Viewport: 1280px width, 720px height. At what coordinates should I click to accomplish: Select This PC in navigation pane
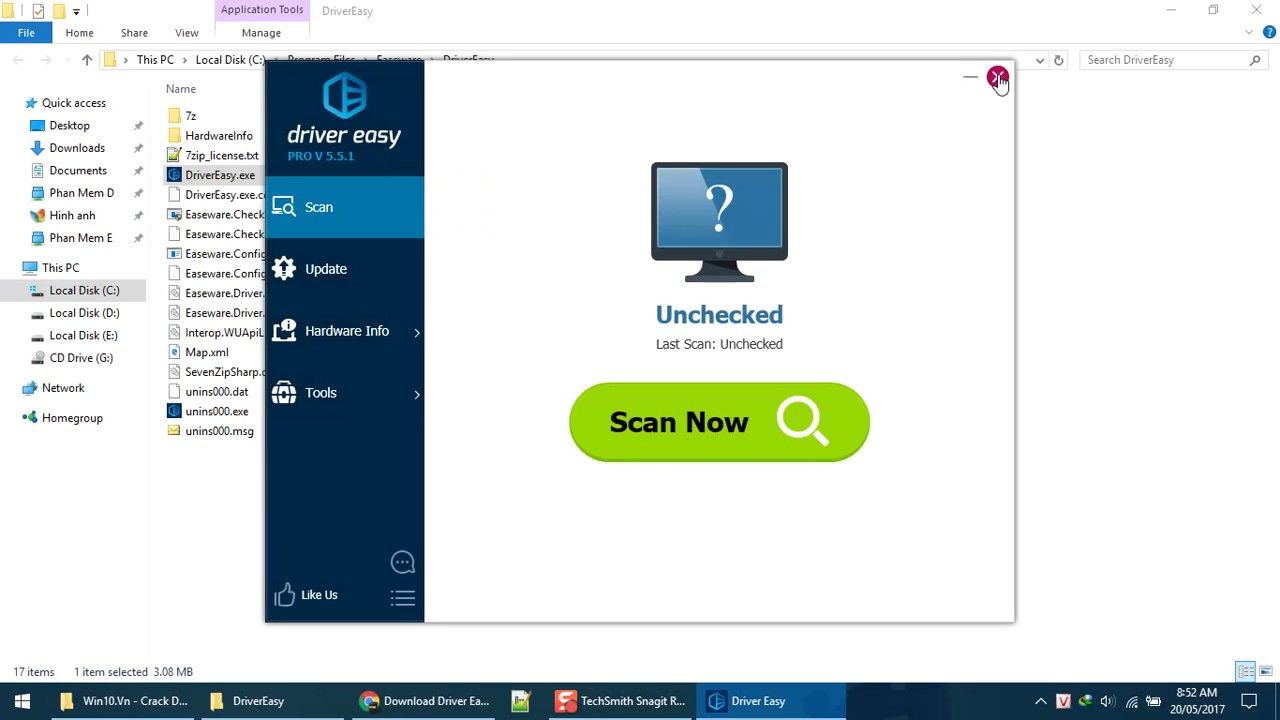click(60, 268)
